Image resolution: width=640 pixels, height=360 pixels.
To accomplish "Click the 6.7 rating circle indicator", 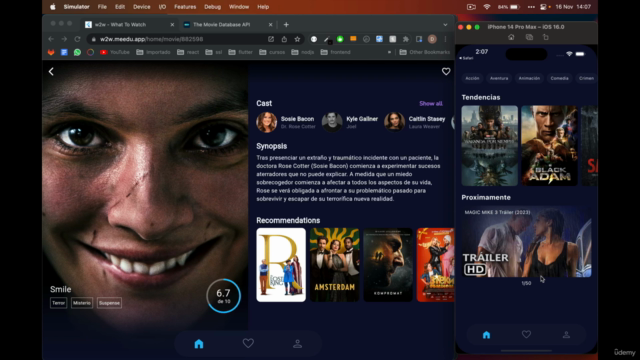I will 223,296.
